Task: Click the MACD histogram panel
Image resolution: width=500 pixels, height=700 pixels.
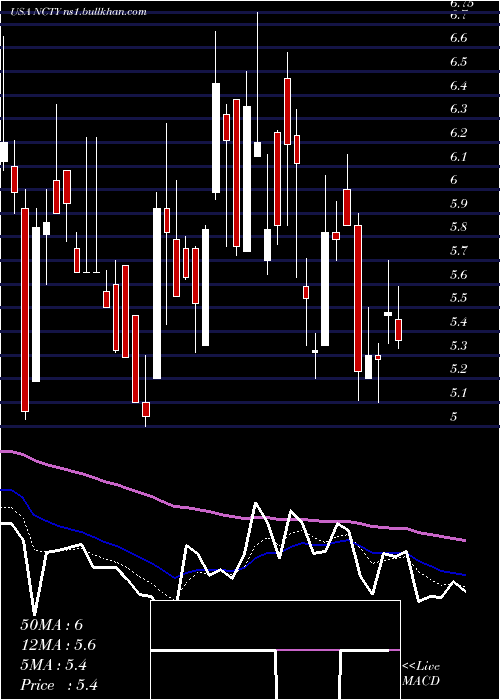Action: 275,650
